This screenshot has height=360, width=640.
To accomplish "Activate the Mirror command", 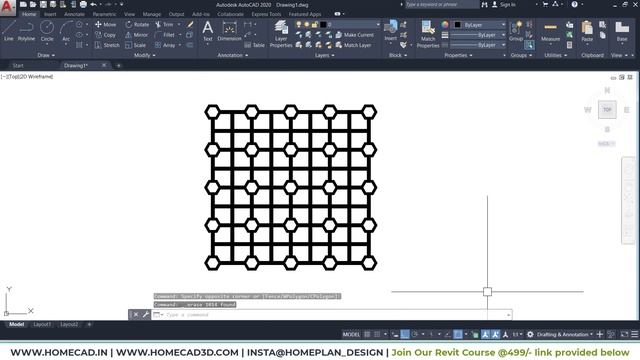I will (x=137, y=35).
